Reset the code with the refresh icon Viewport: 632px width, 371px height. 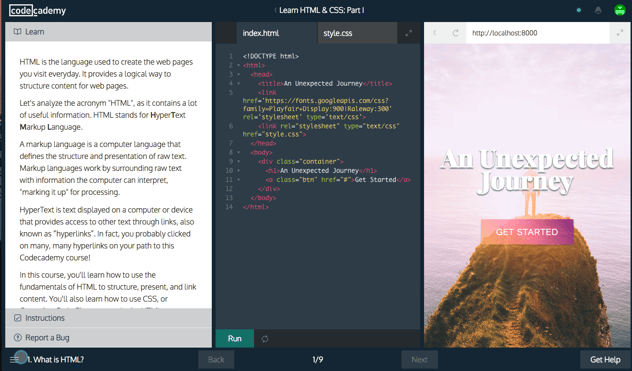(x=265, y=339)
